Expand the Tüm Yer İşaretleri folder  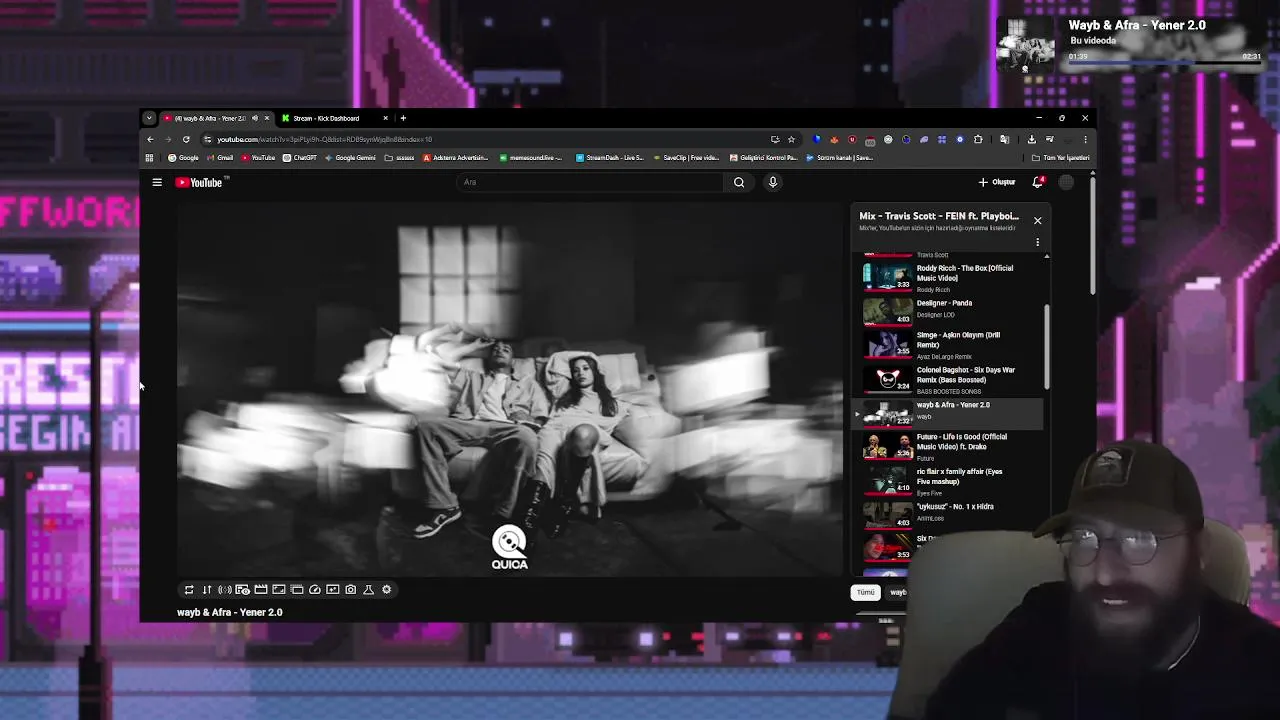(1061, 158)
